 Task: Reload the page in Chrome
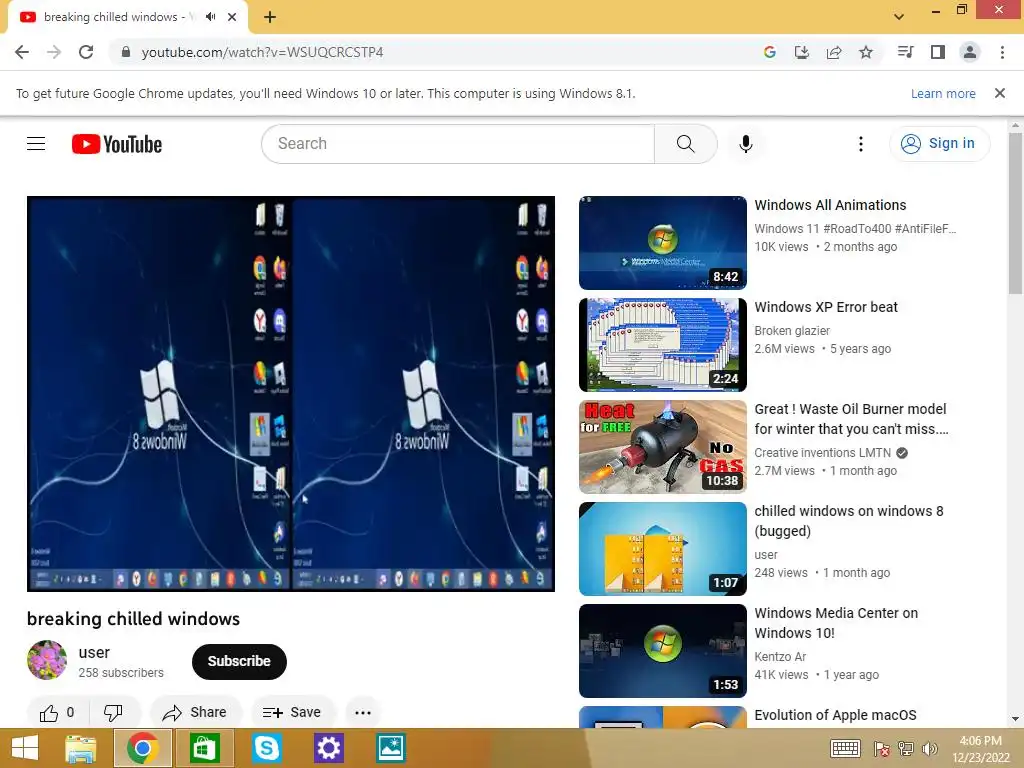click(86, 52)
